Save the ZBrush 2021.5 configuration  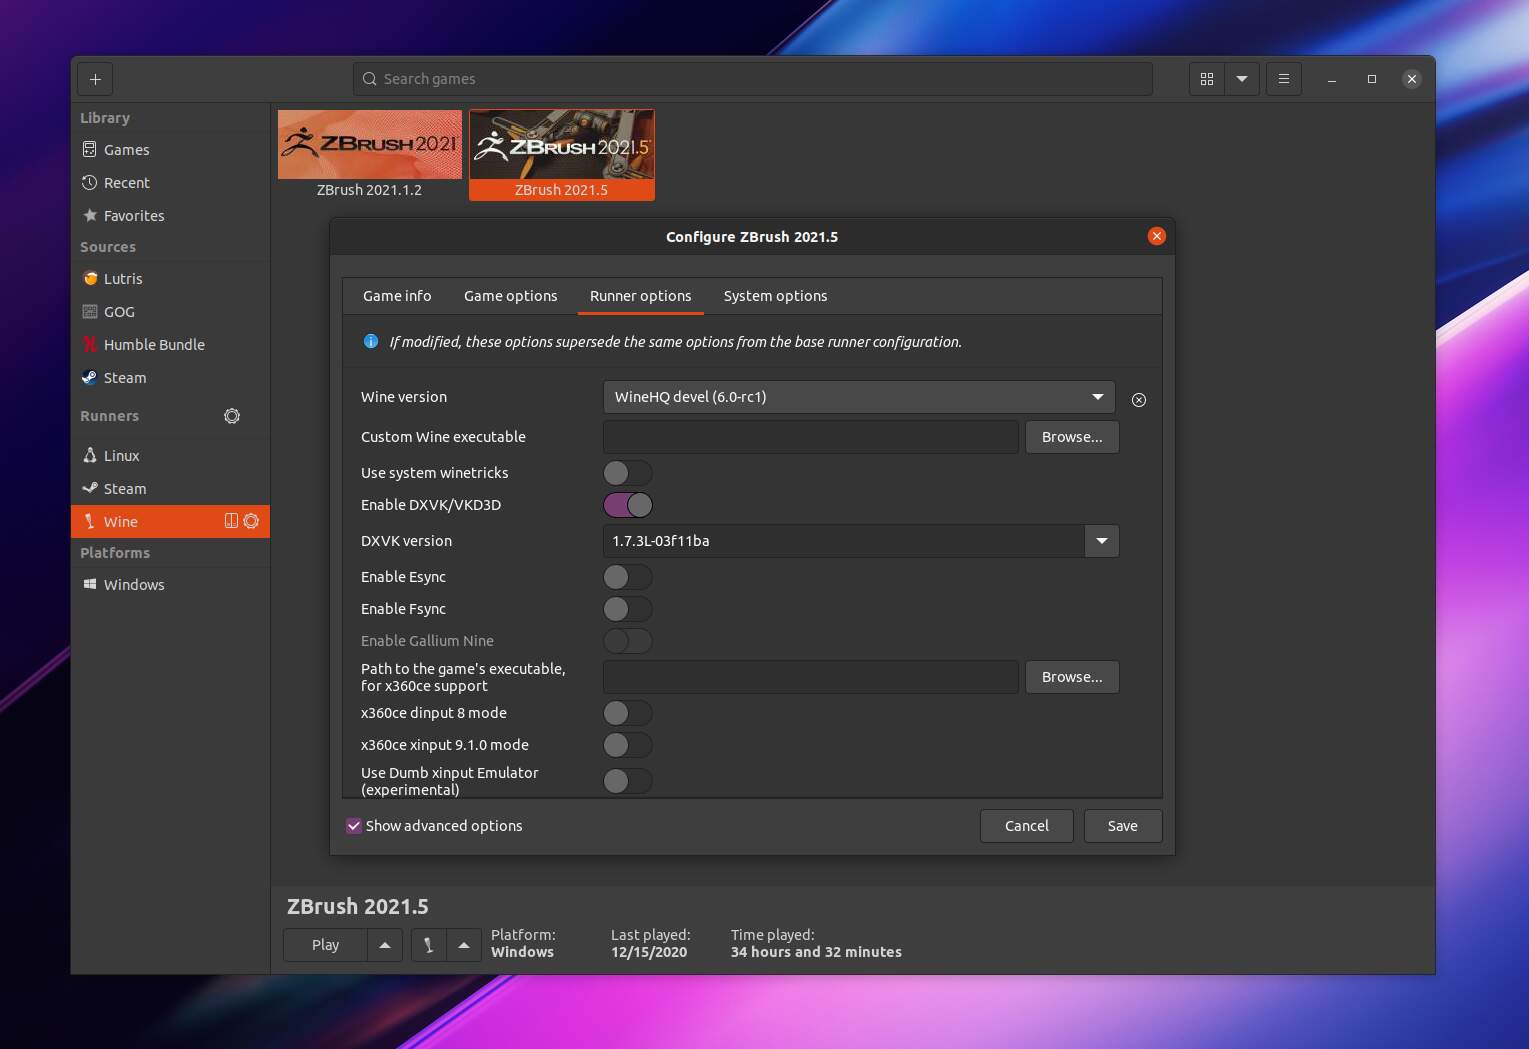tap(1123, 826)
